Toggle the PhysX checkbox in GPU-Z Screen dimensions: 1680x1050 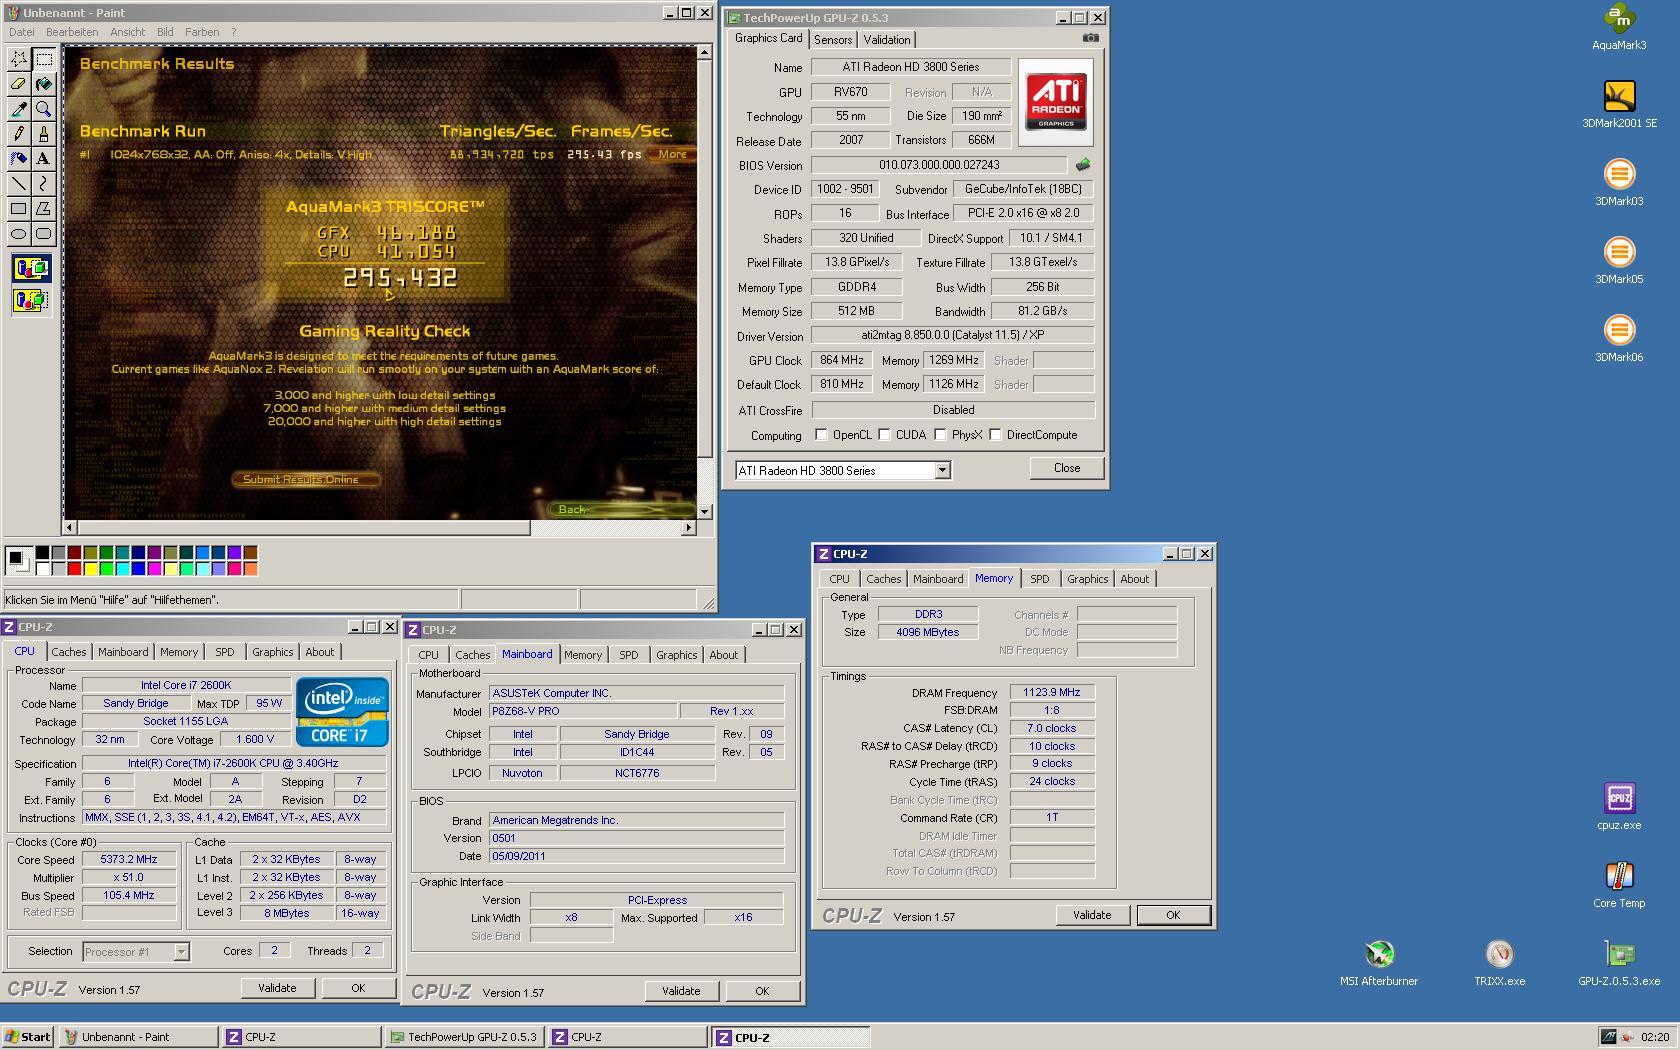[x=940, y=435]
